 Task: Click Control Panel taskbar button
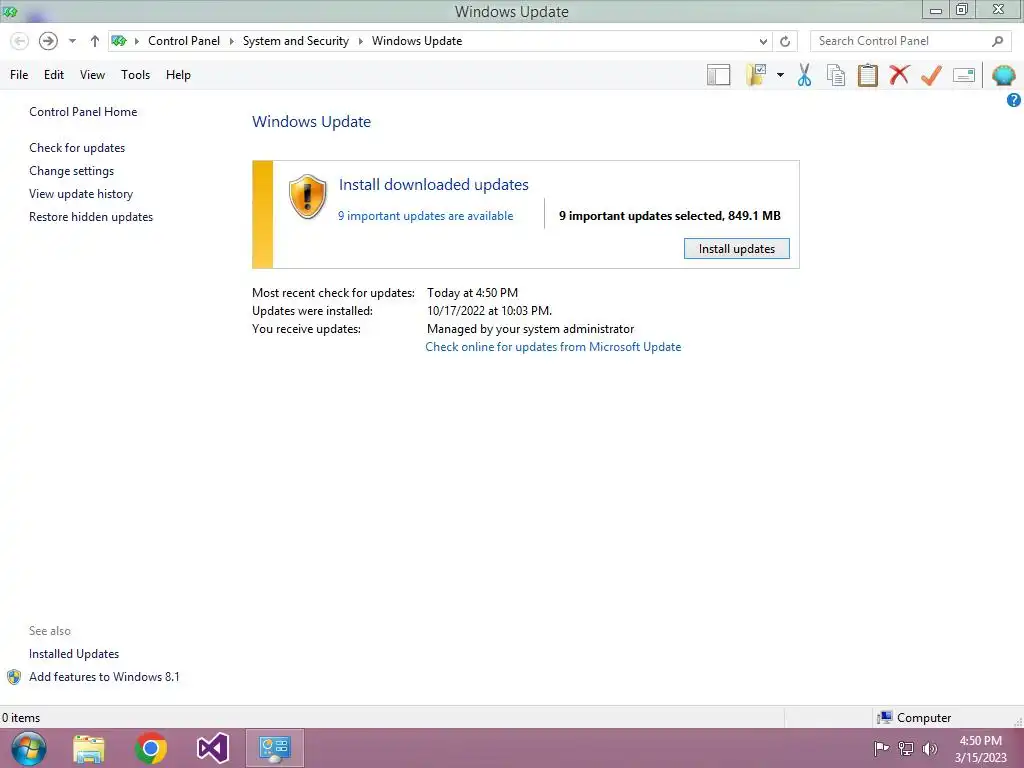274,748
